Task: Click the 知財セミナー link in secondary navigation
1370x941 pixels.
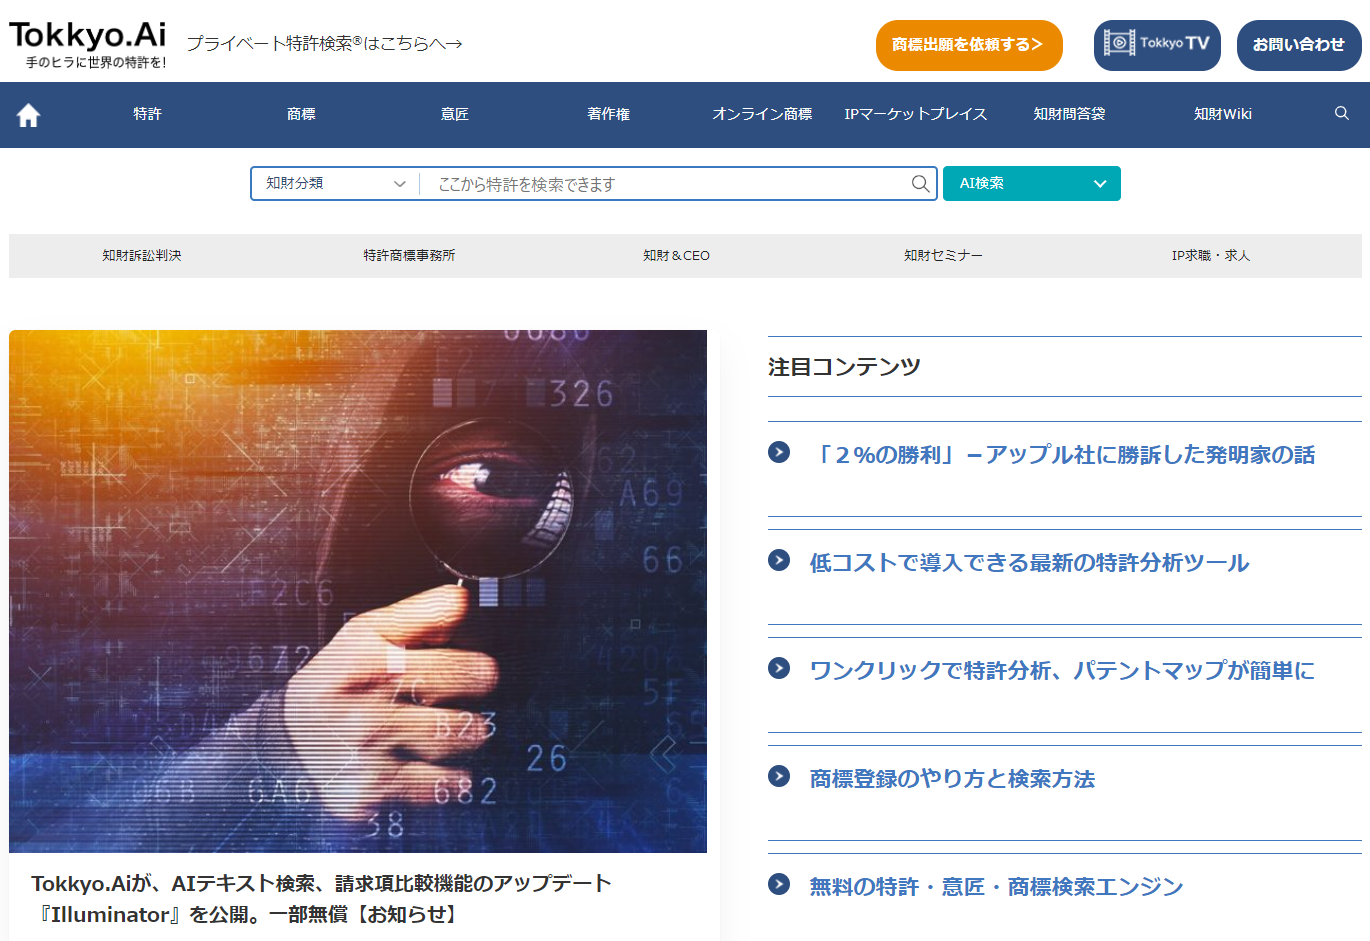Action: (942, 255)
